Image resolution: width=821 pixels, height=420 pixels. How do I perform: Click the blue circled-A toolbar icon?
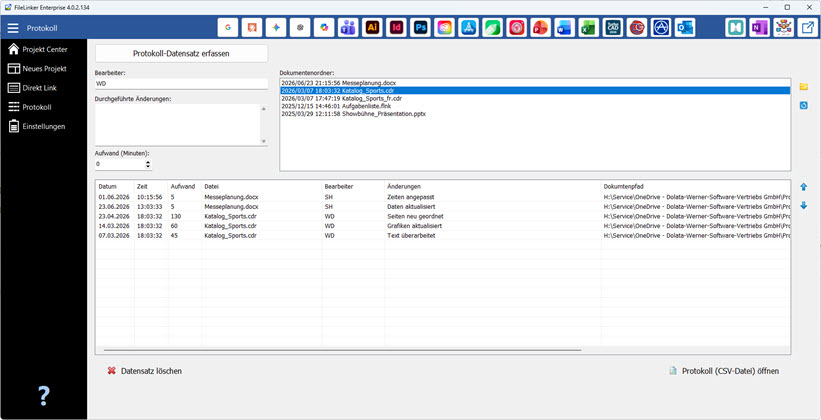[661, 28]
